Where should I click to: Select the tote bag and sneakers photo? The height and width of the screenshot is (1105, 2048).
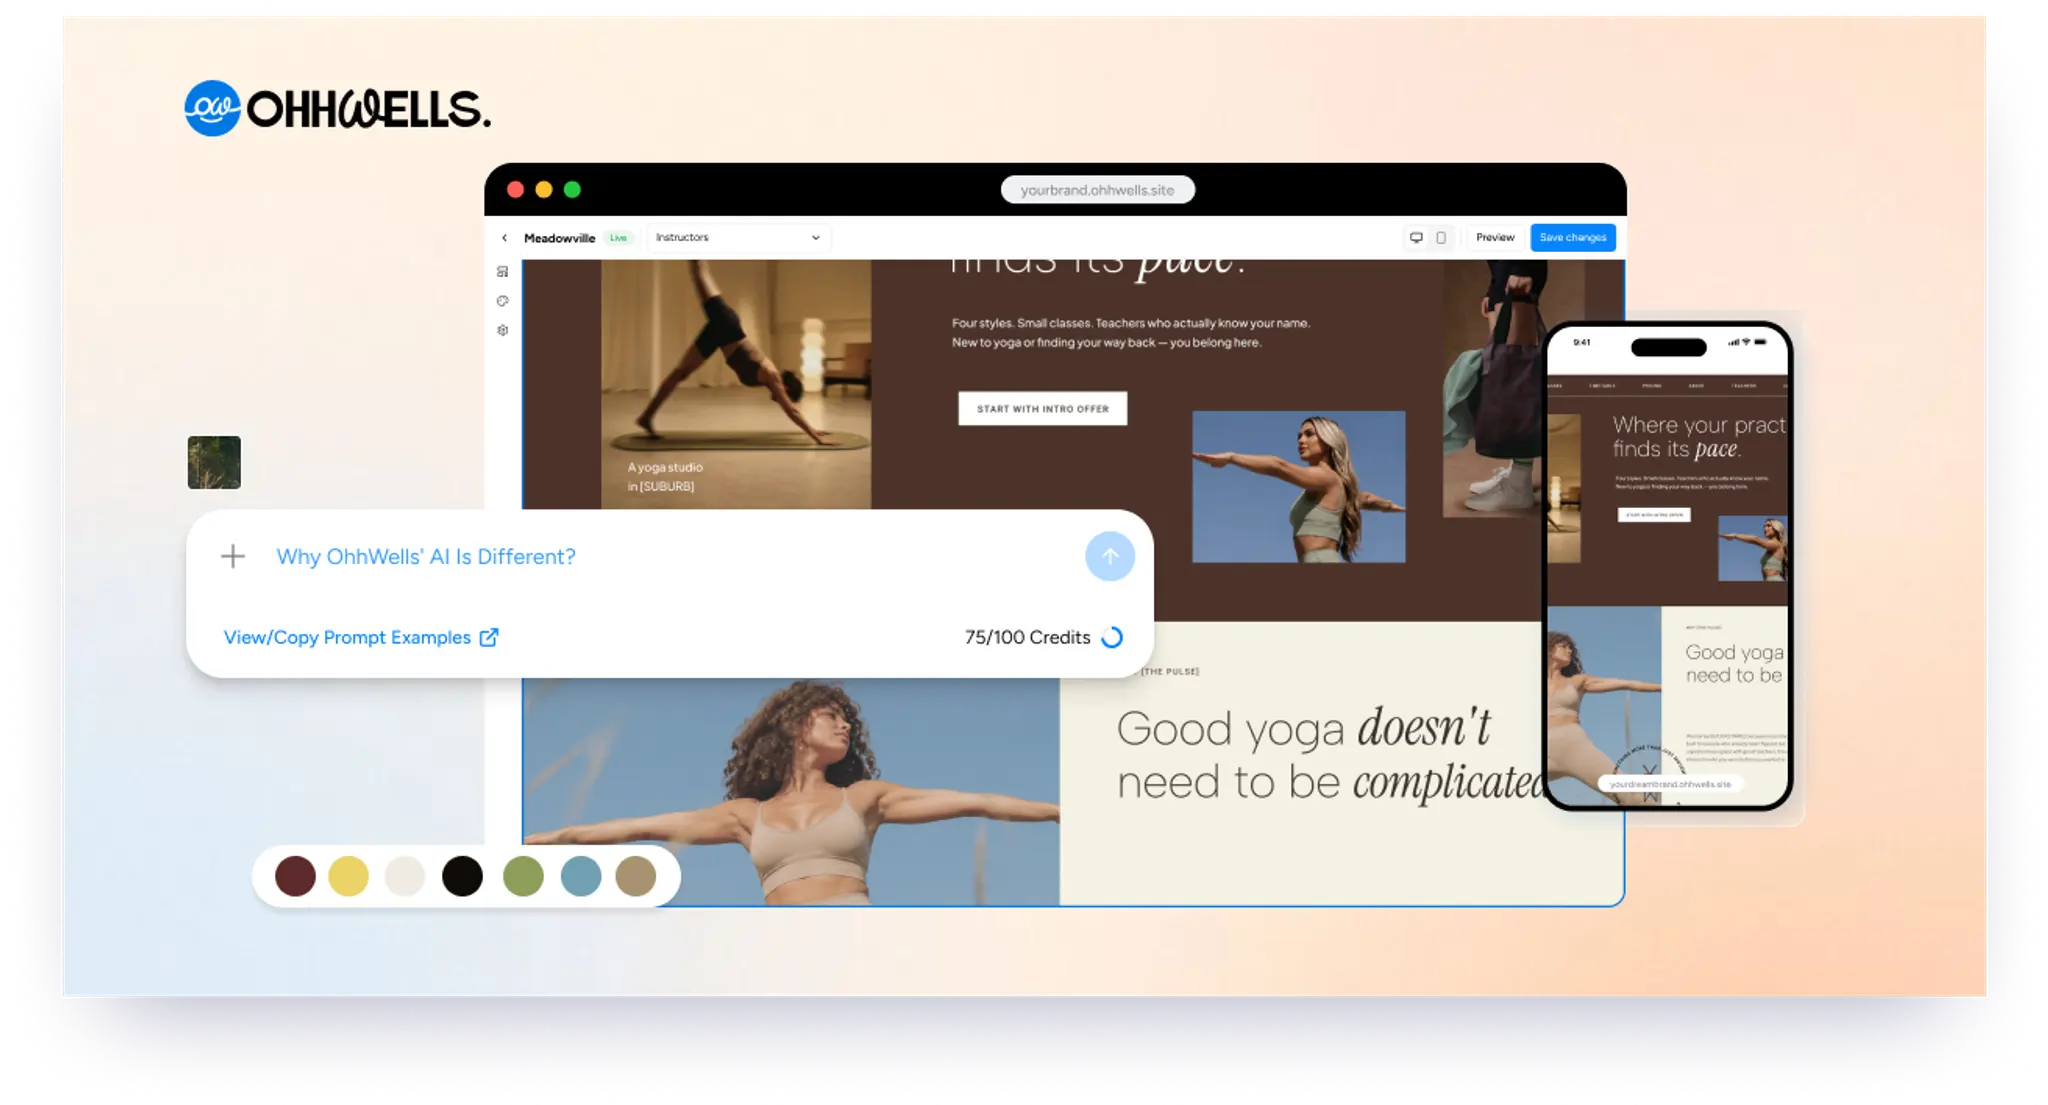pyautogui.click(x=1493, y=389)
